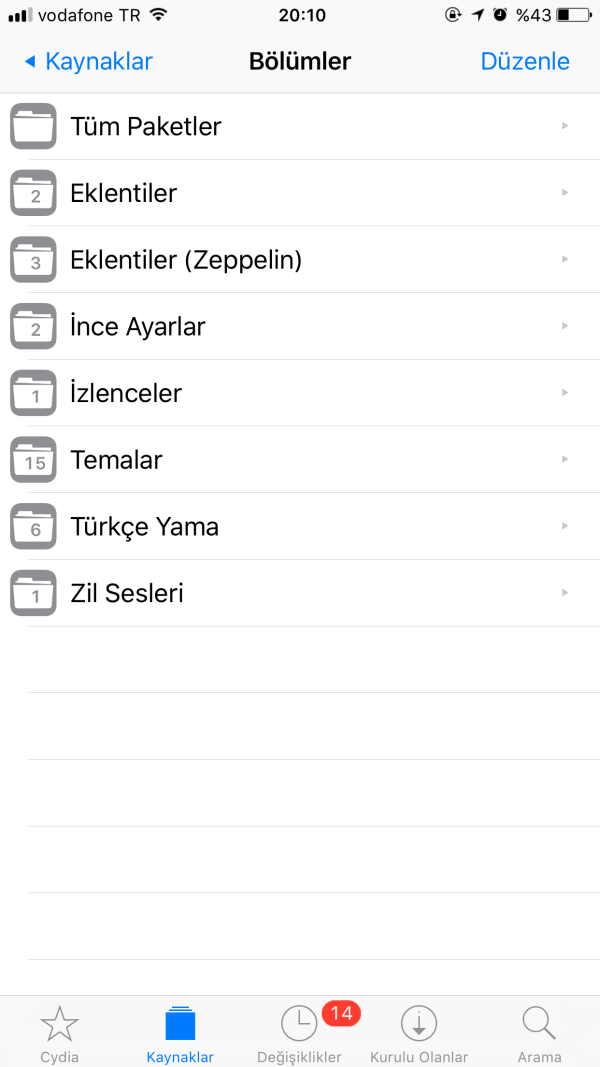The width and height of the screenshot is (600, 1067).
Task: Open the Cydia star tab
Action: 59,1033
